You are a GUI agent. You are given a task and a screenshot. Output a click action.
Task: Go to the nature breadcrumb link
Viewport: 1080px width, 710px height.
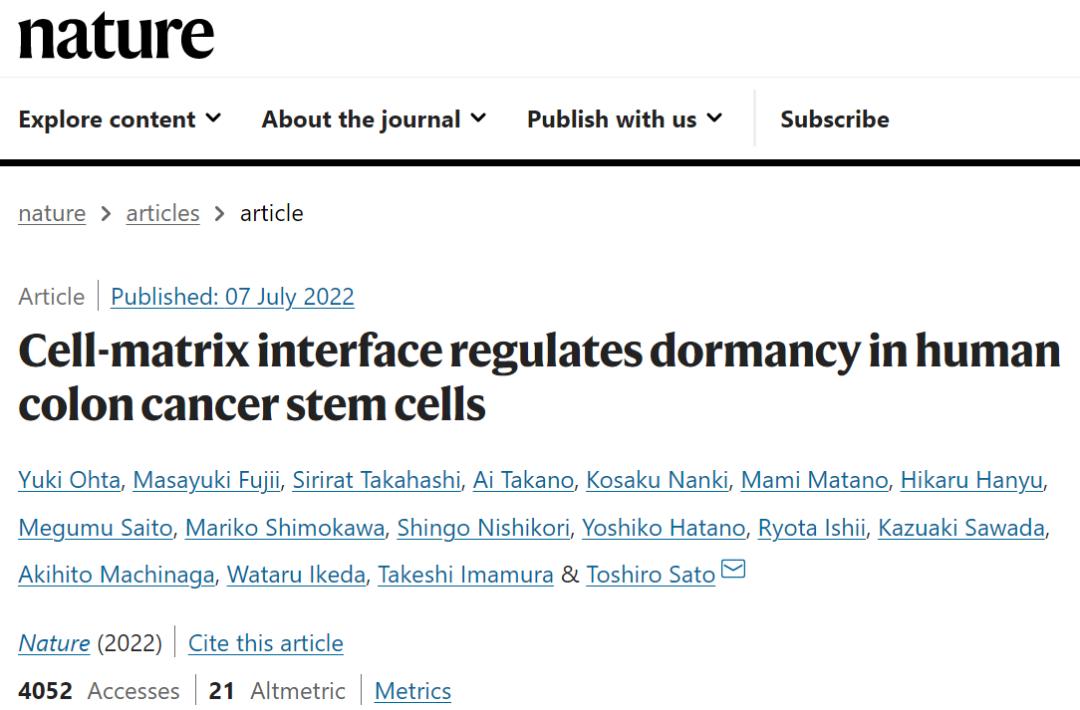[51, 213]
